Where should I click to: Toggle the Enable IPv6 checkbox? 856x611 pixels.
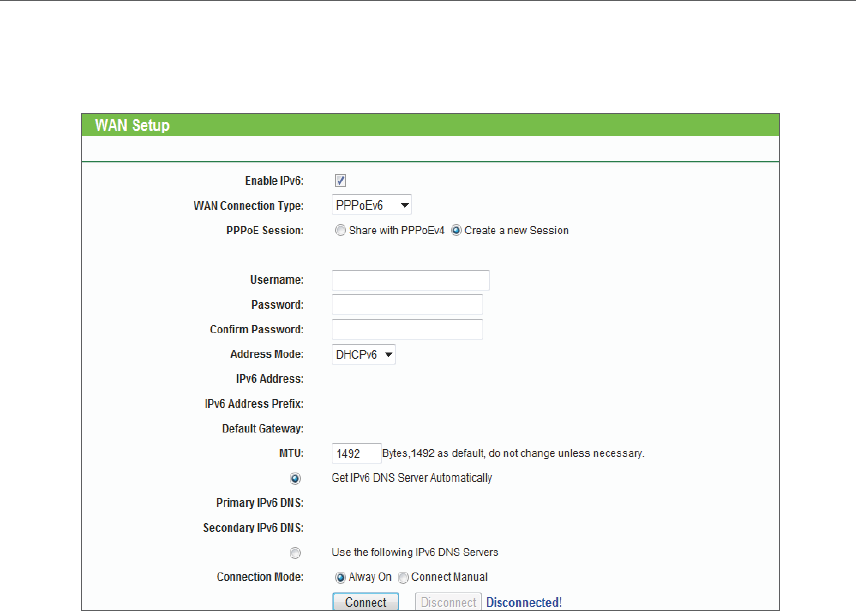[x=340, y=181]
